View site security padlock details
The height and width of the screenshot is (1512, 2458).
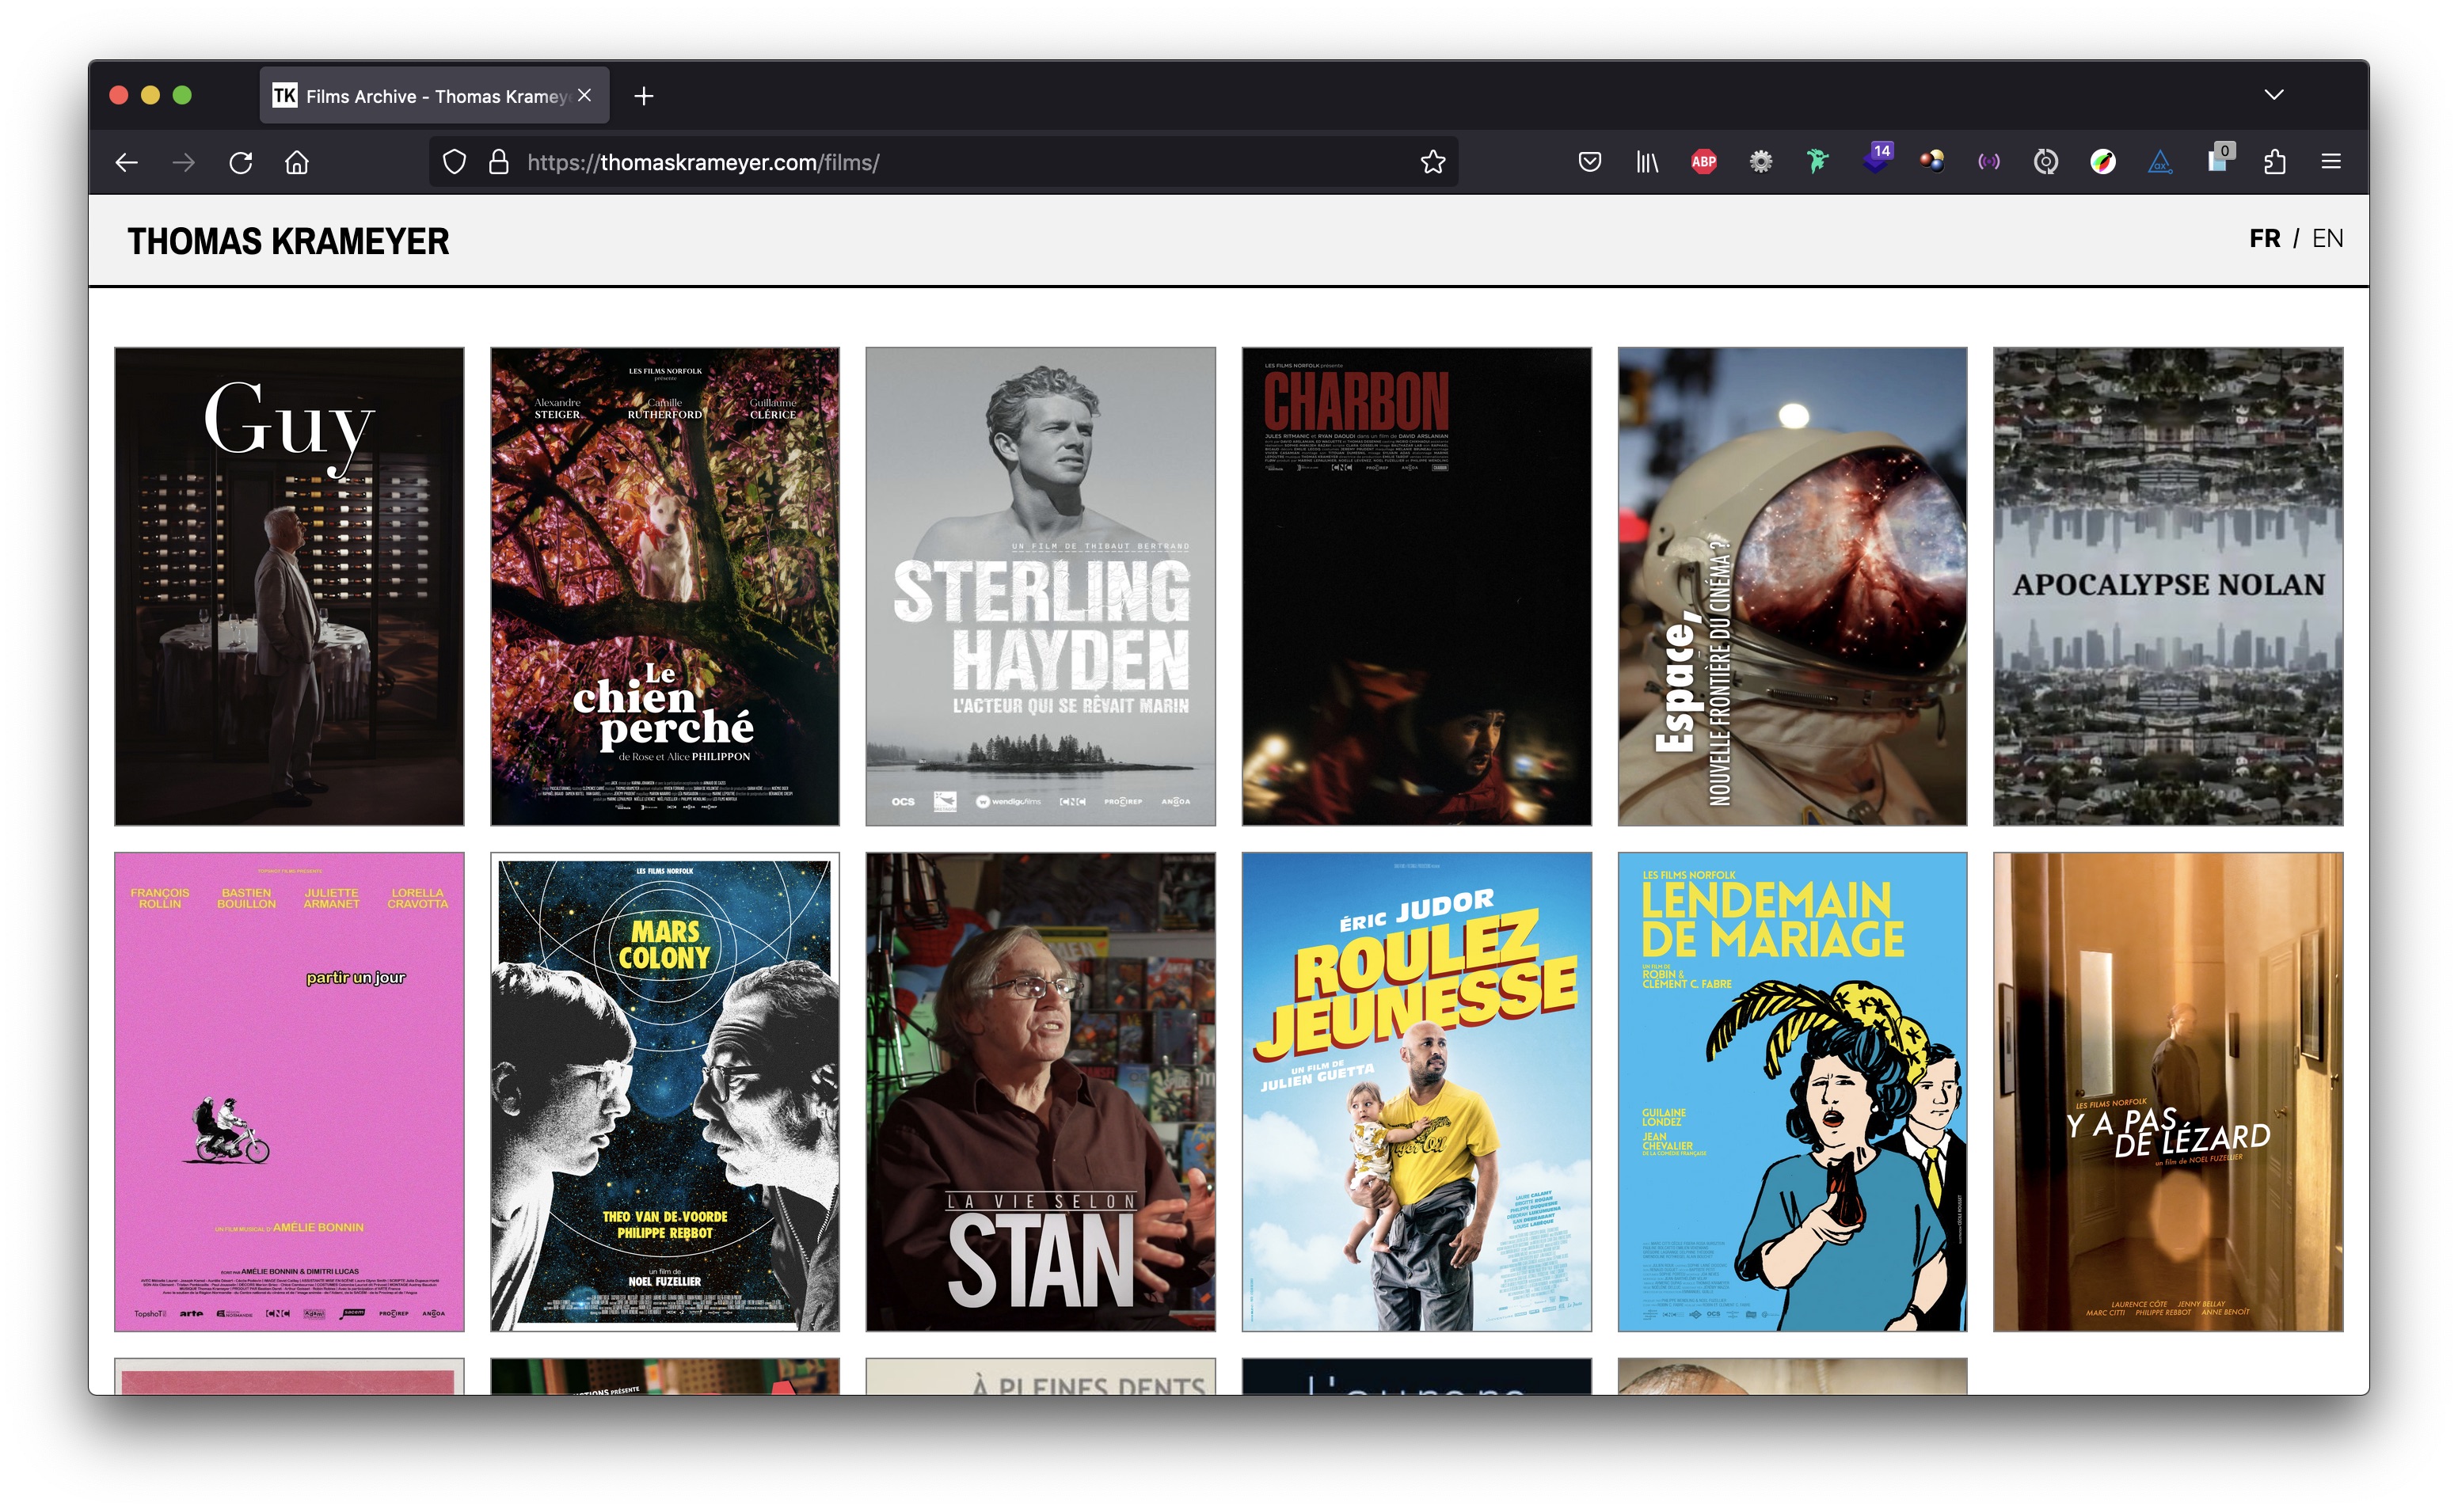(x=498, y=162)
